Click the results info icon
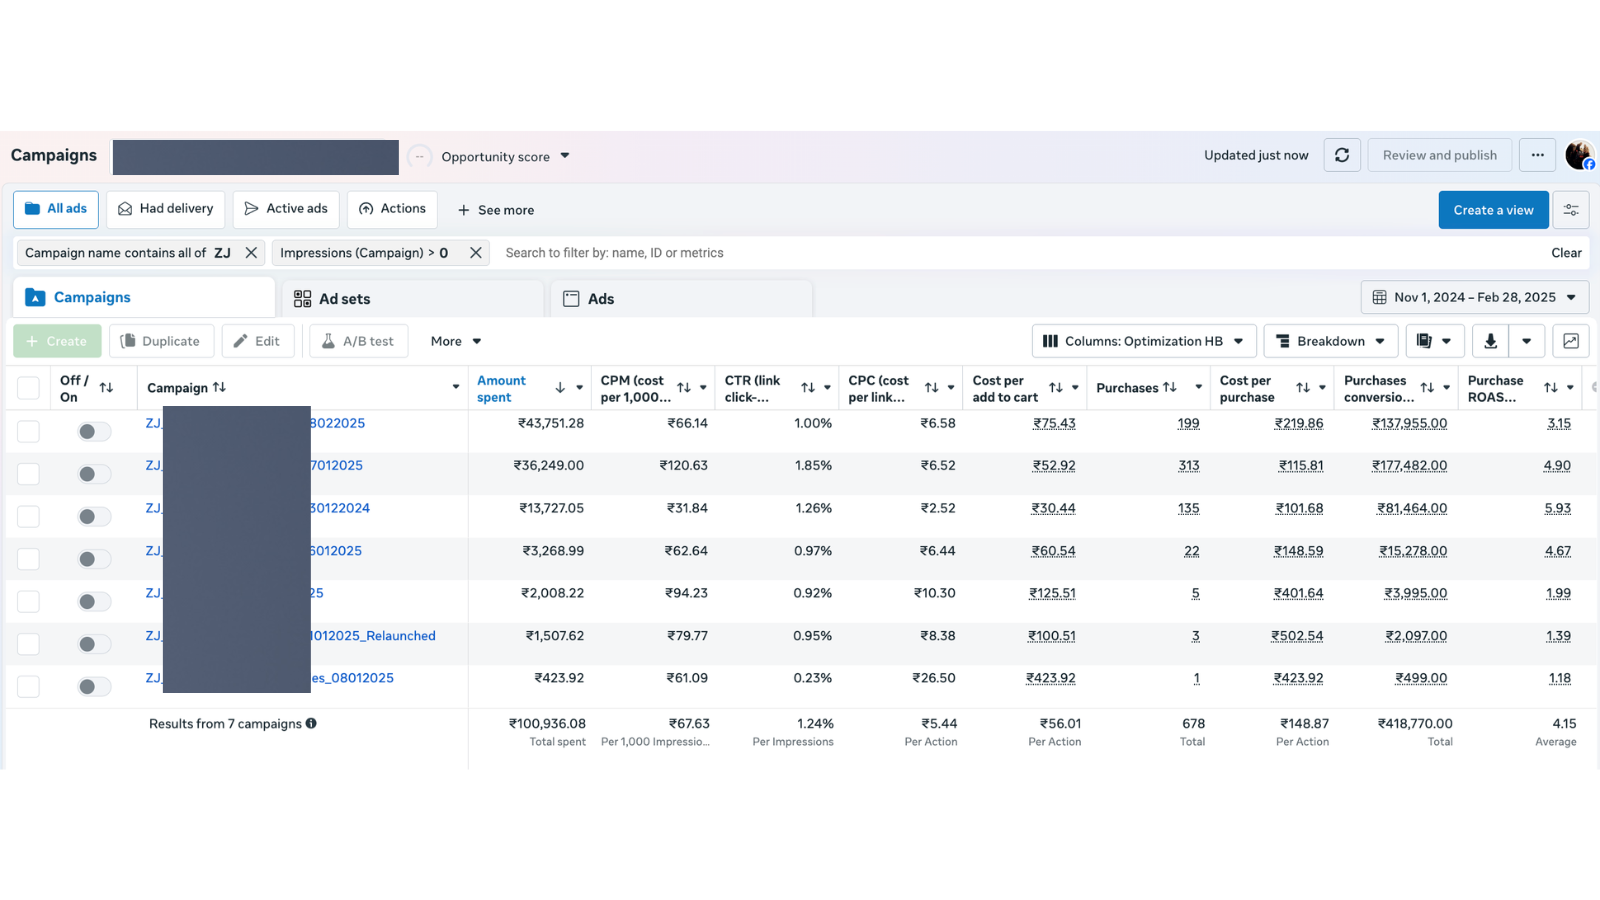 click(311, 723)
